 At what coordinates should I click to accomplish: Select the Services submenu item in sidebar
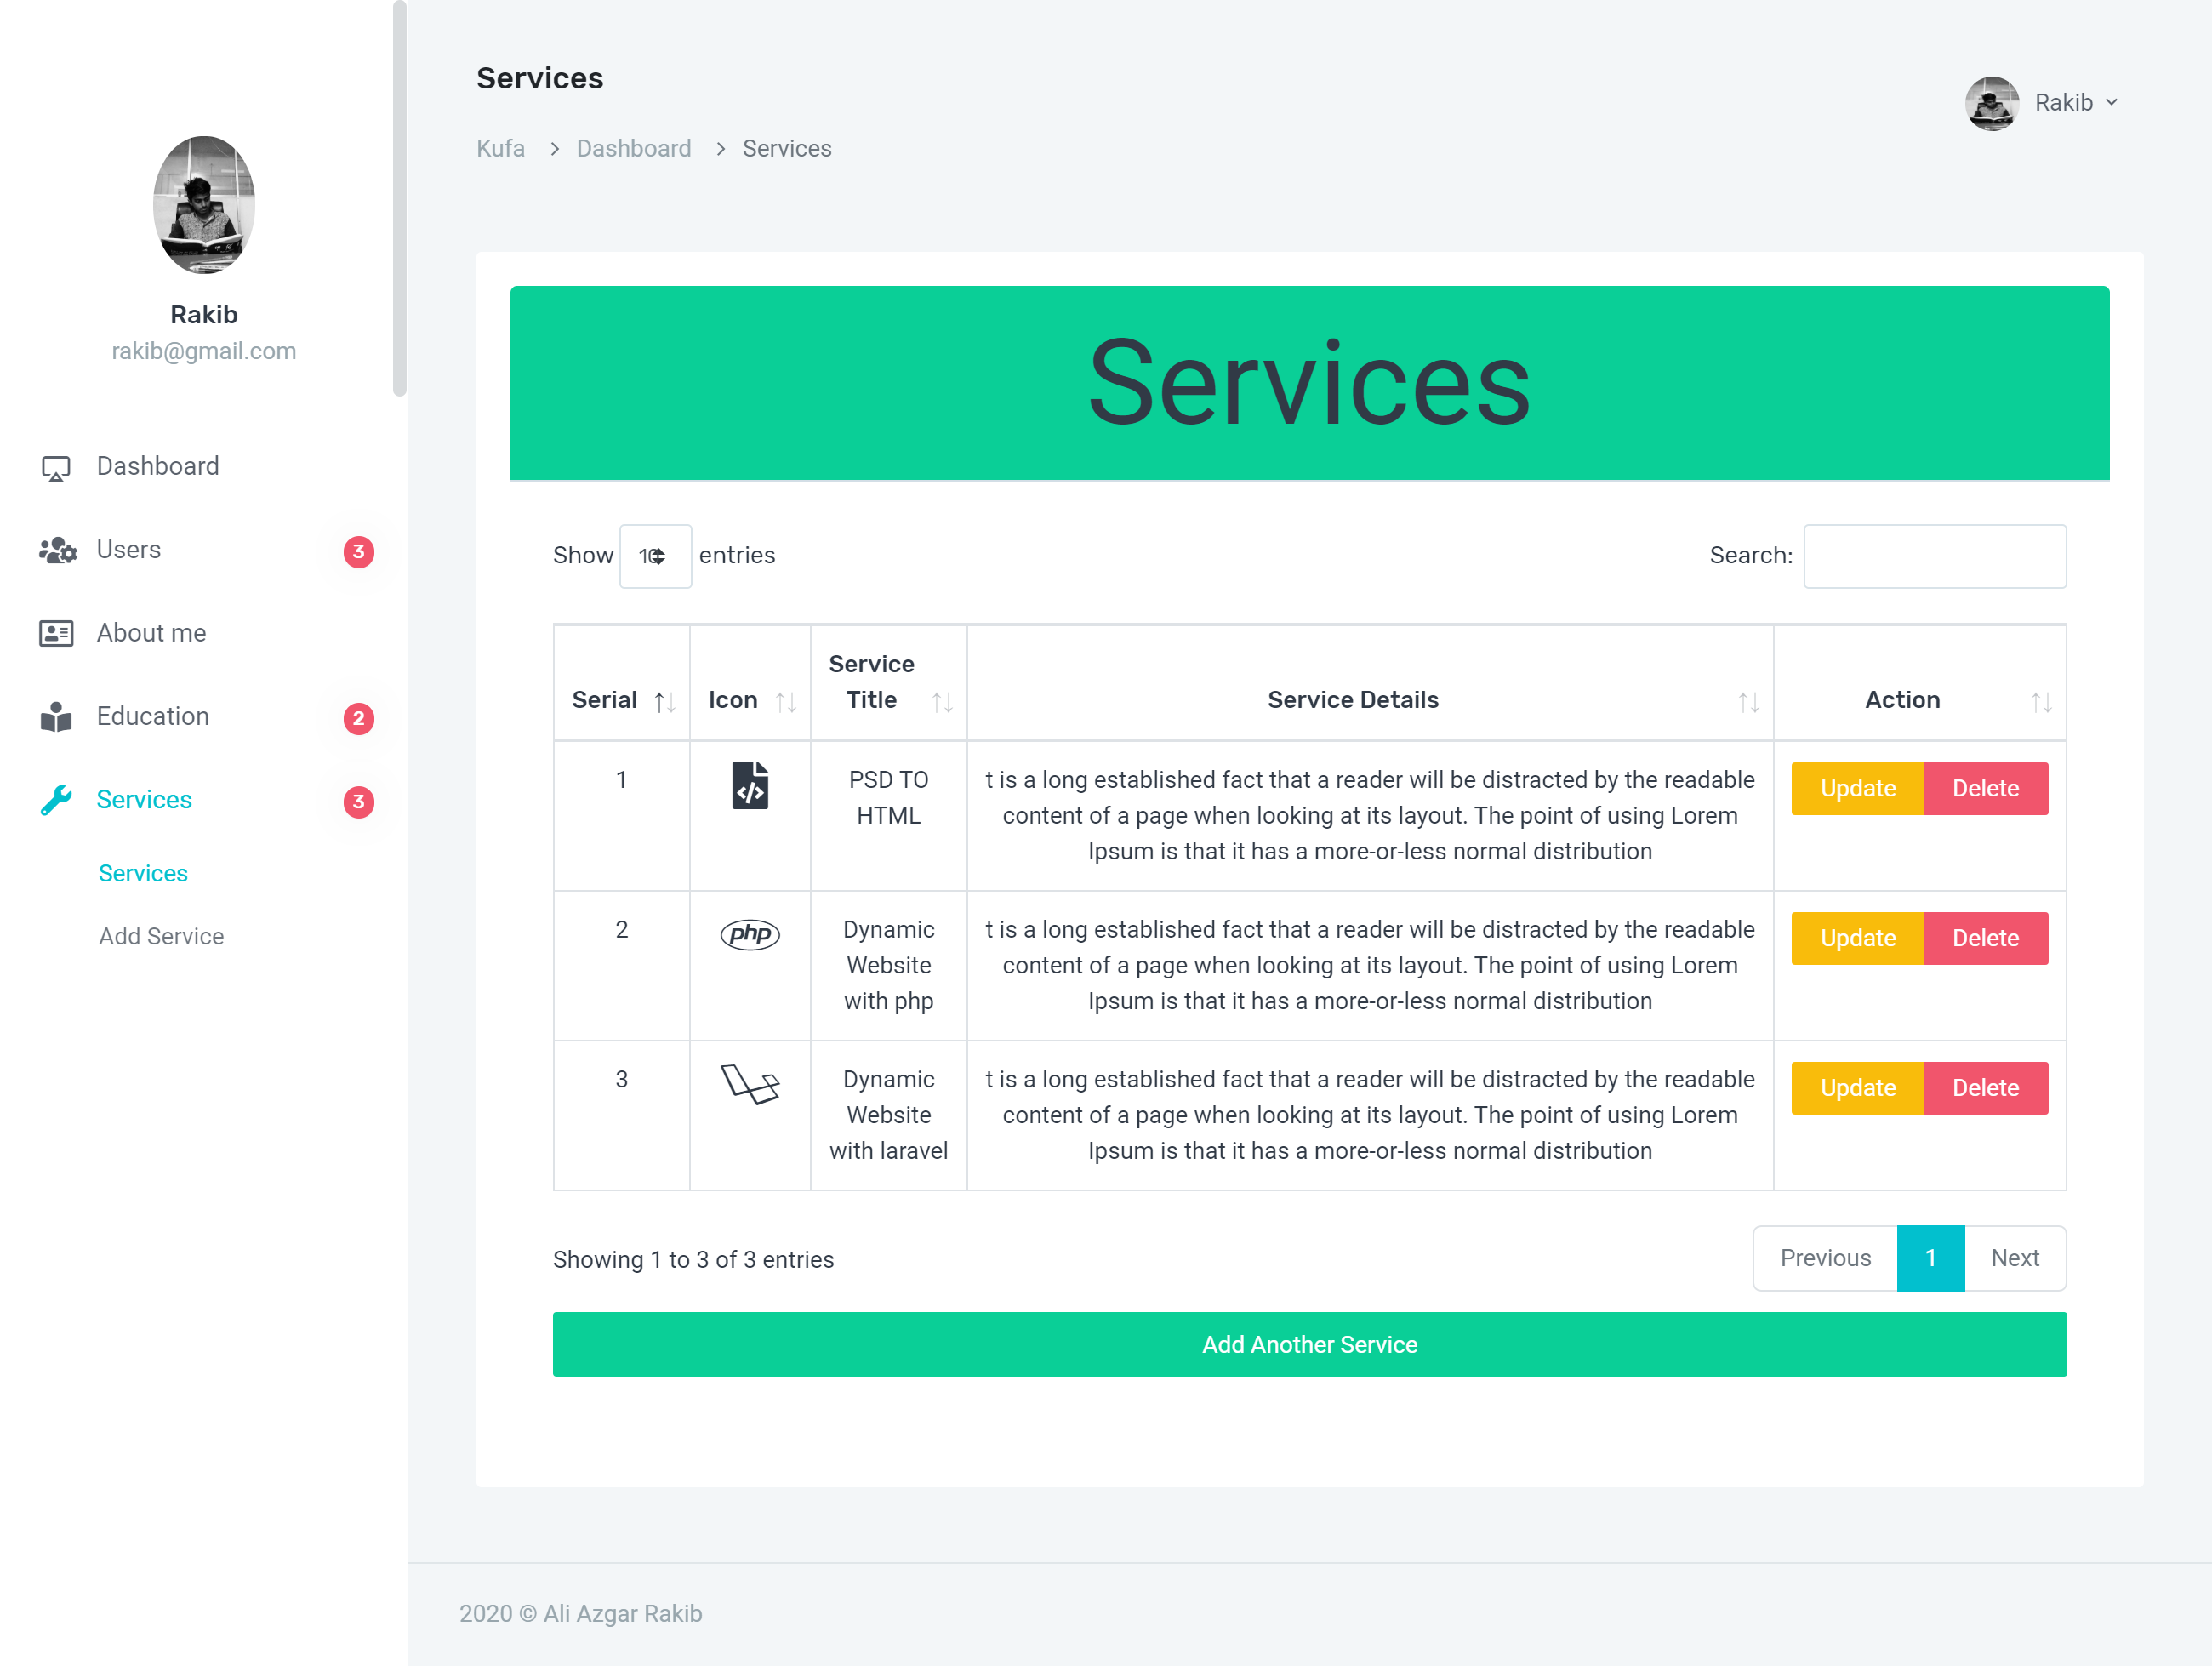pos(143,873)
